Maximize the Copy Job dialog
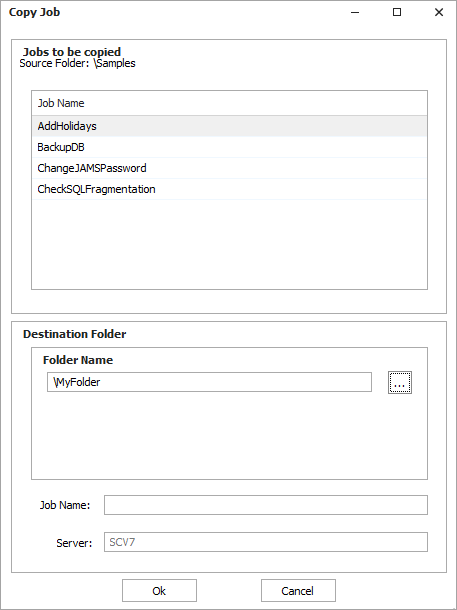Viewport: 457px width, 610px height. click(397, 12)
